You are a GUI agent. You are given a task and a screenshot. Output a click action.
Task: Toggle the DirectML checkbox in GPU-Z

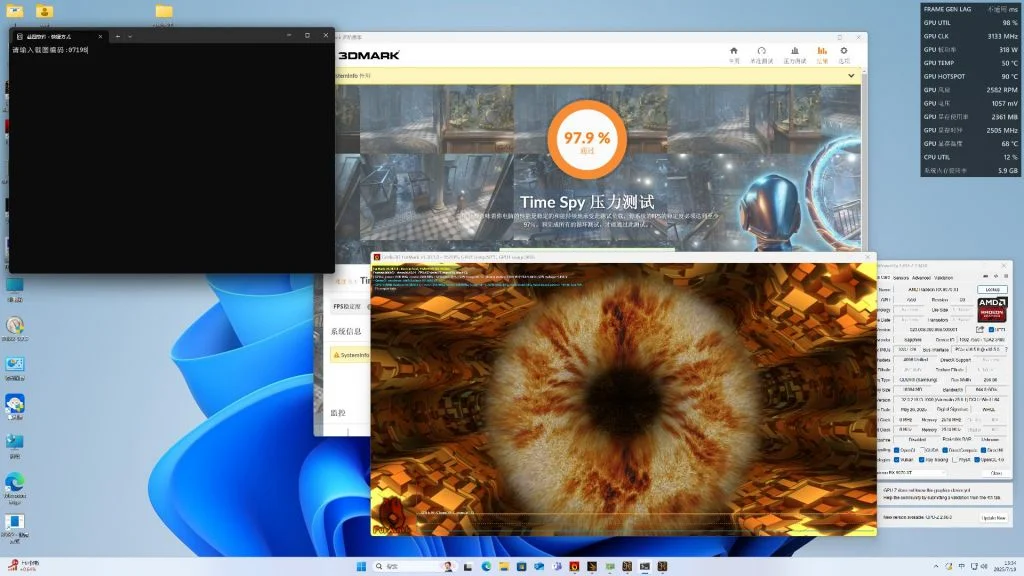[x=984, y=450]
